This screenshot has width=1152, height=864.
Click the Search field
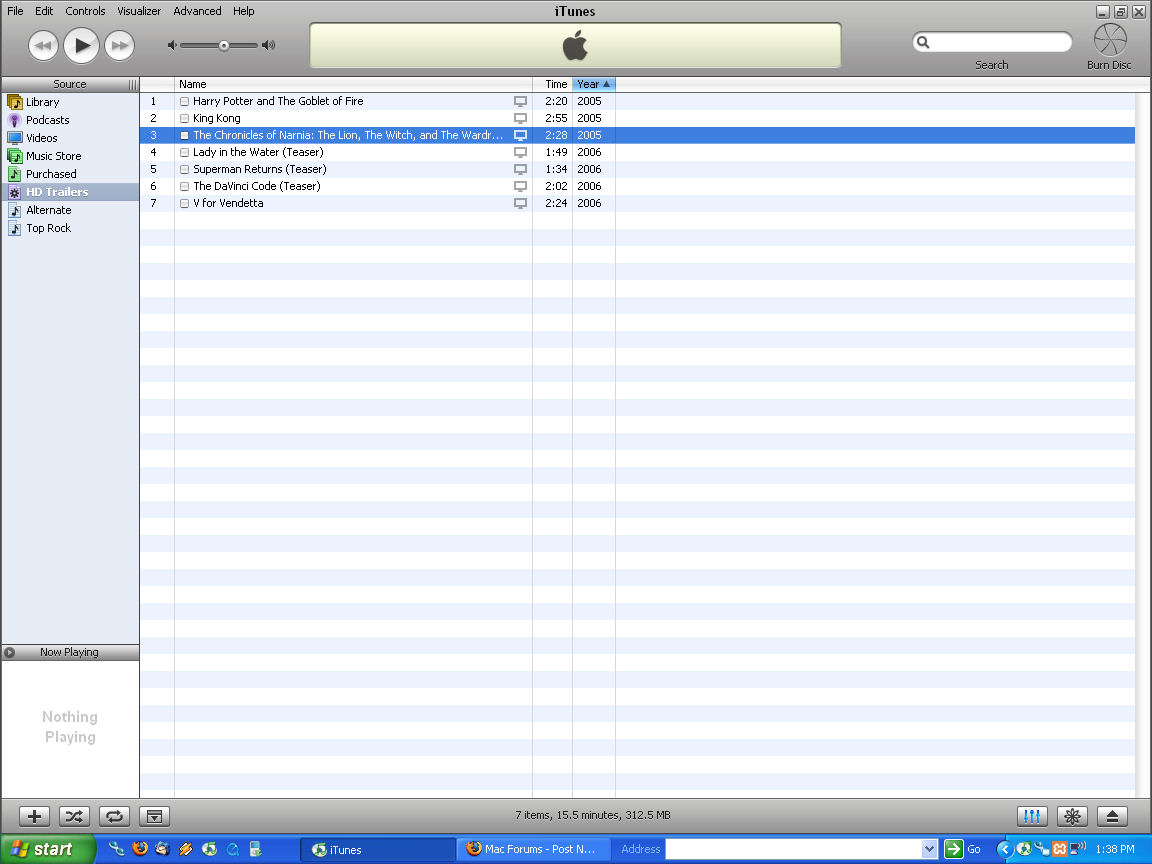(x=992, y=43)
